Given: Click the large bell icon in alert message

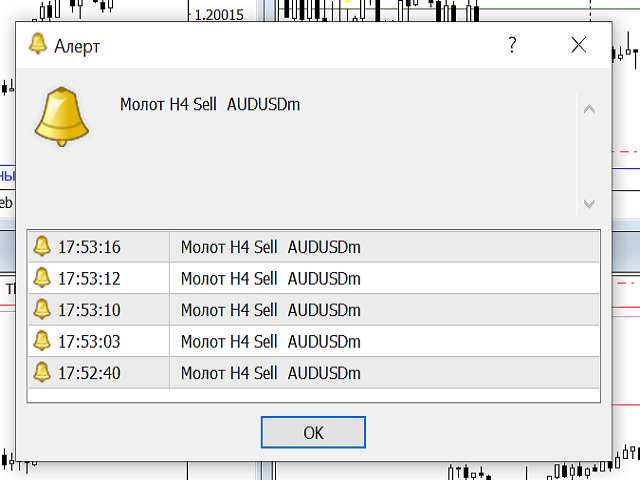Looking at the screenshot, I should (62, 117).
